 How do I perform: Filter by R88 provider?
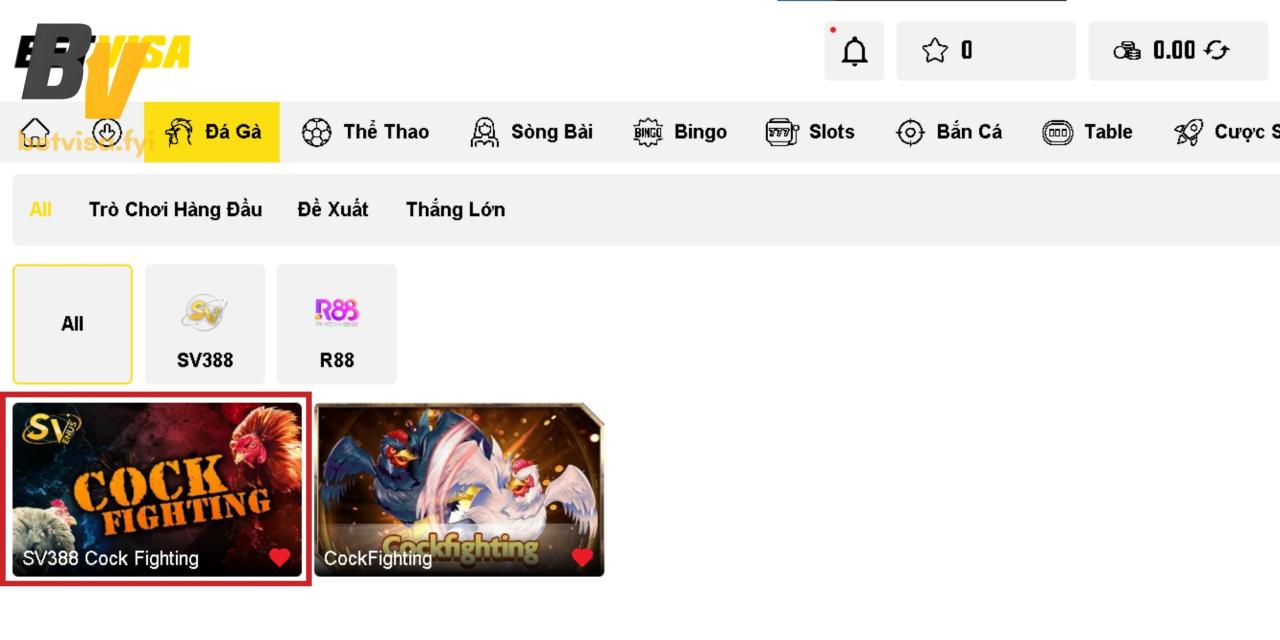337,324
